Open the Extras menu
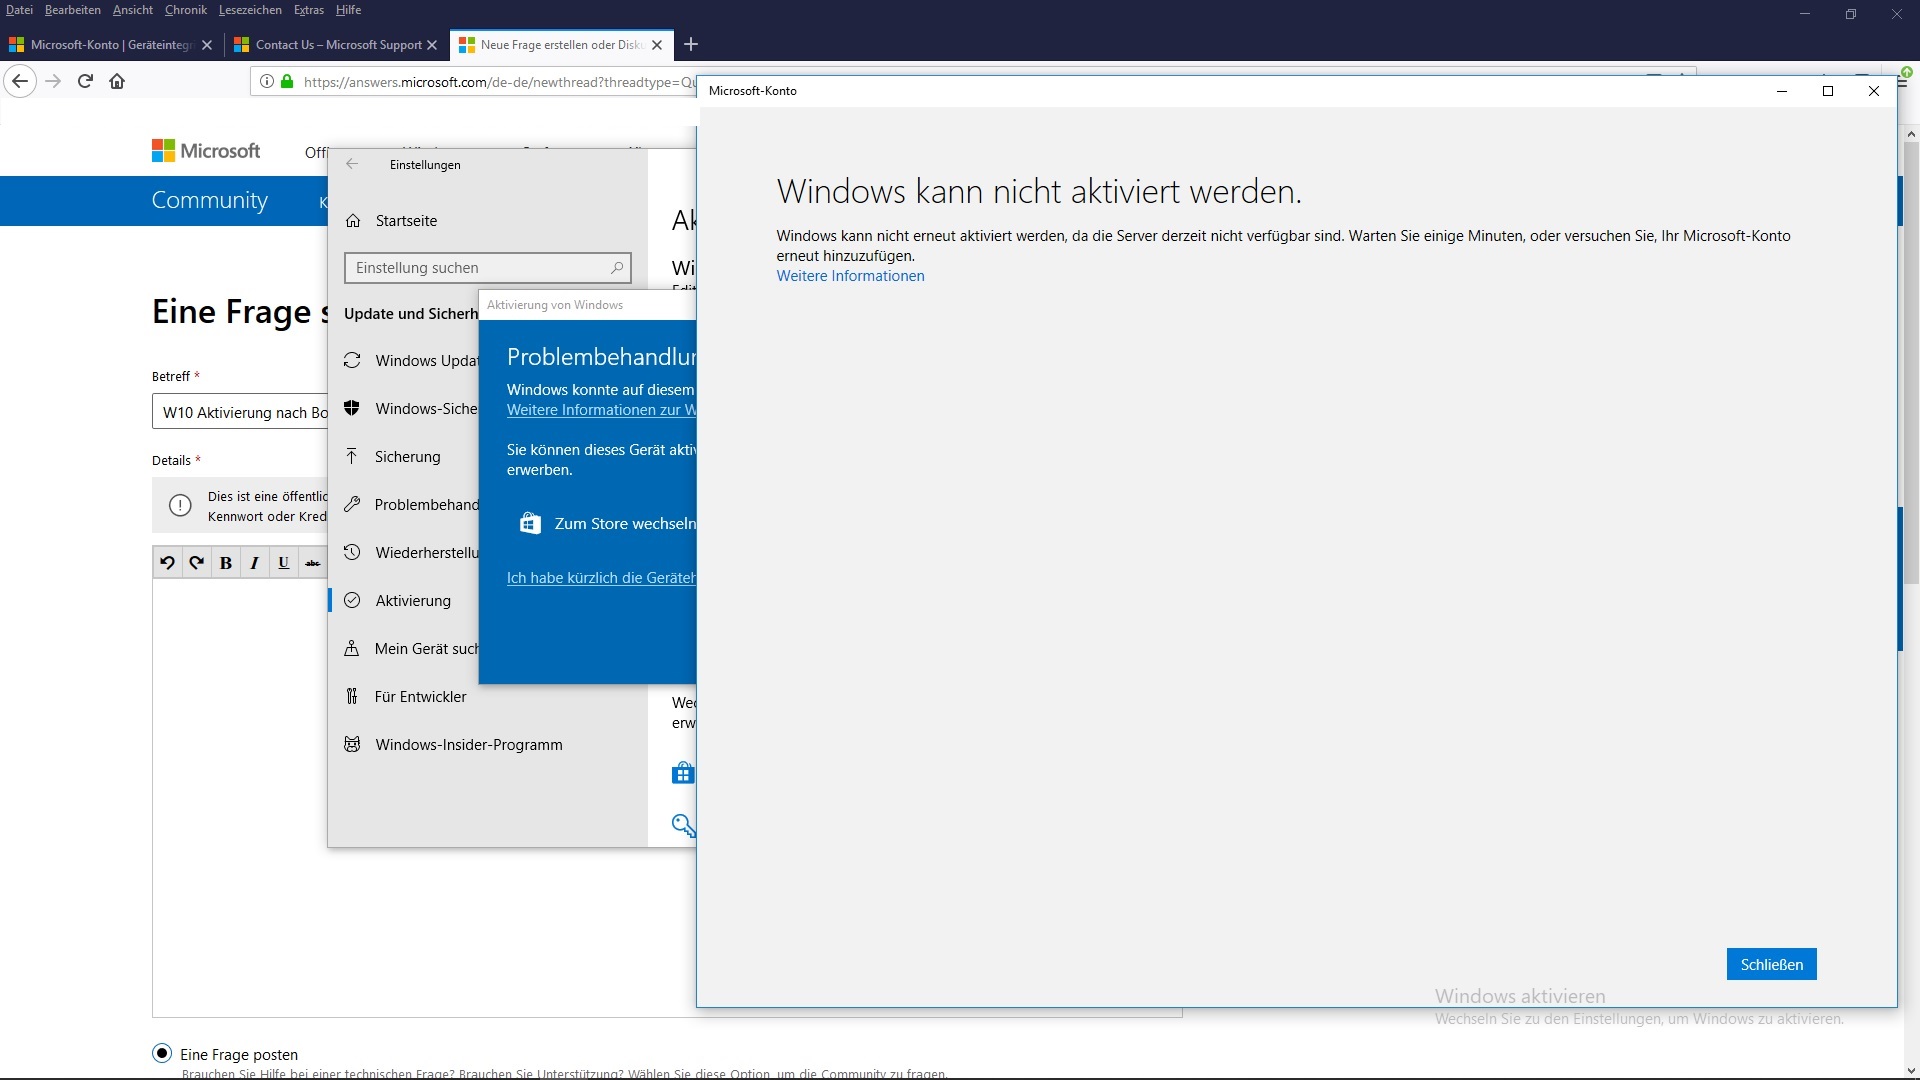 (x=309, y=10)
